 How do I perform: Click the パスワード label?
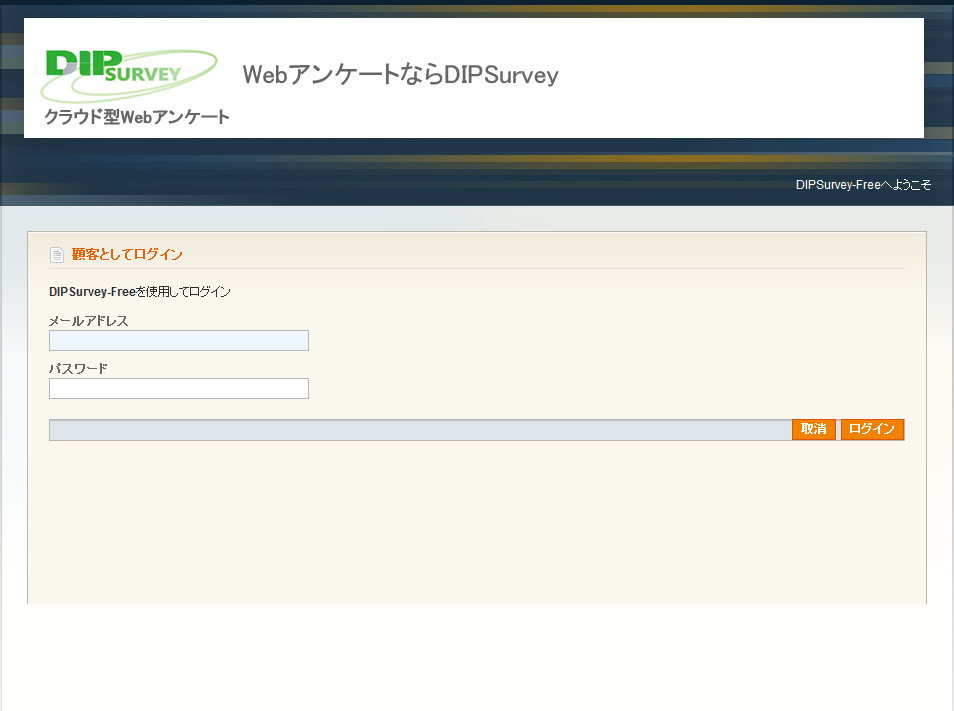click(x=78, y=369)
